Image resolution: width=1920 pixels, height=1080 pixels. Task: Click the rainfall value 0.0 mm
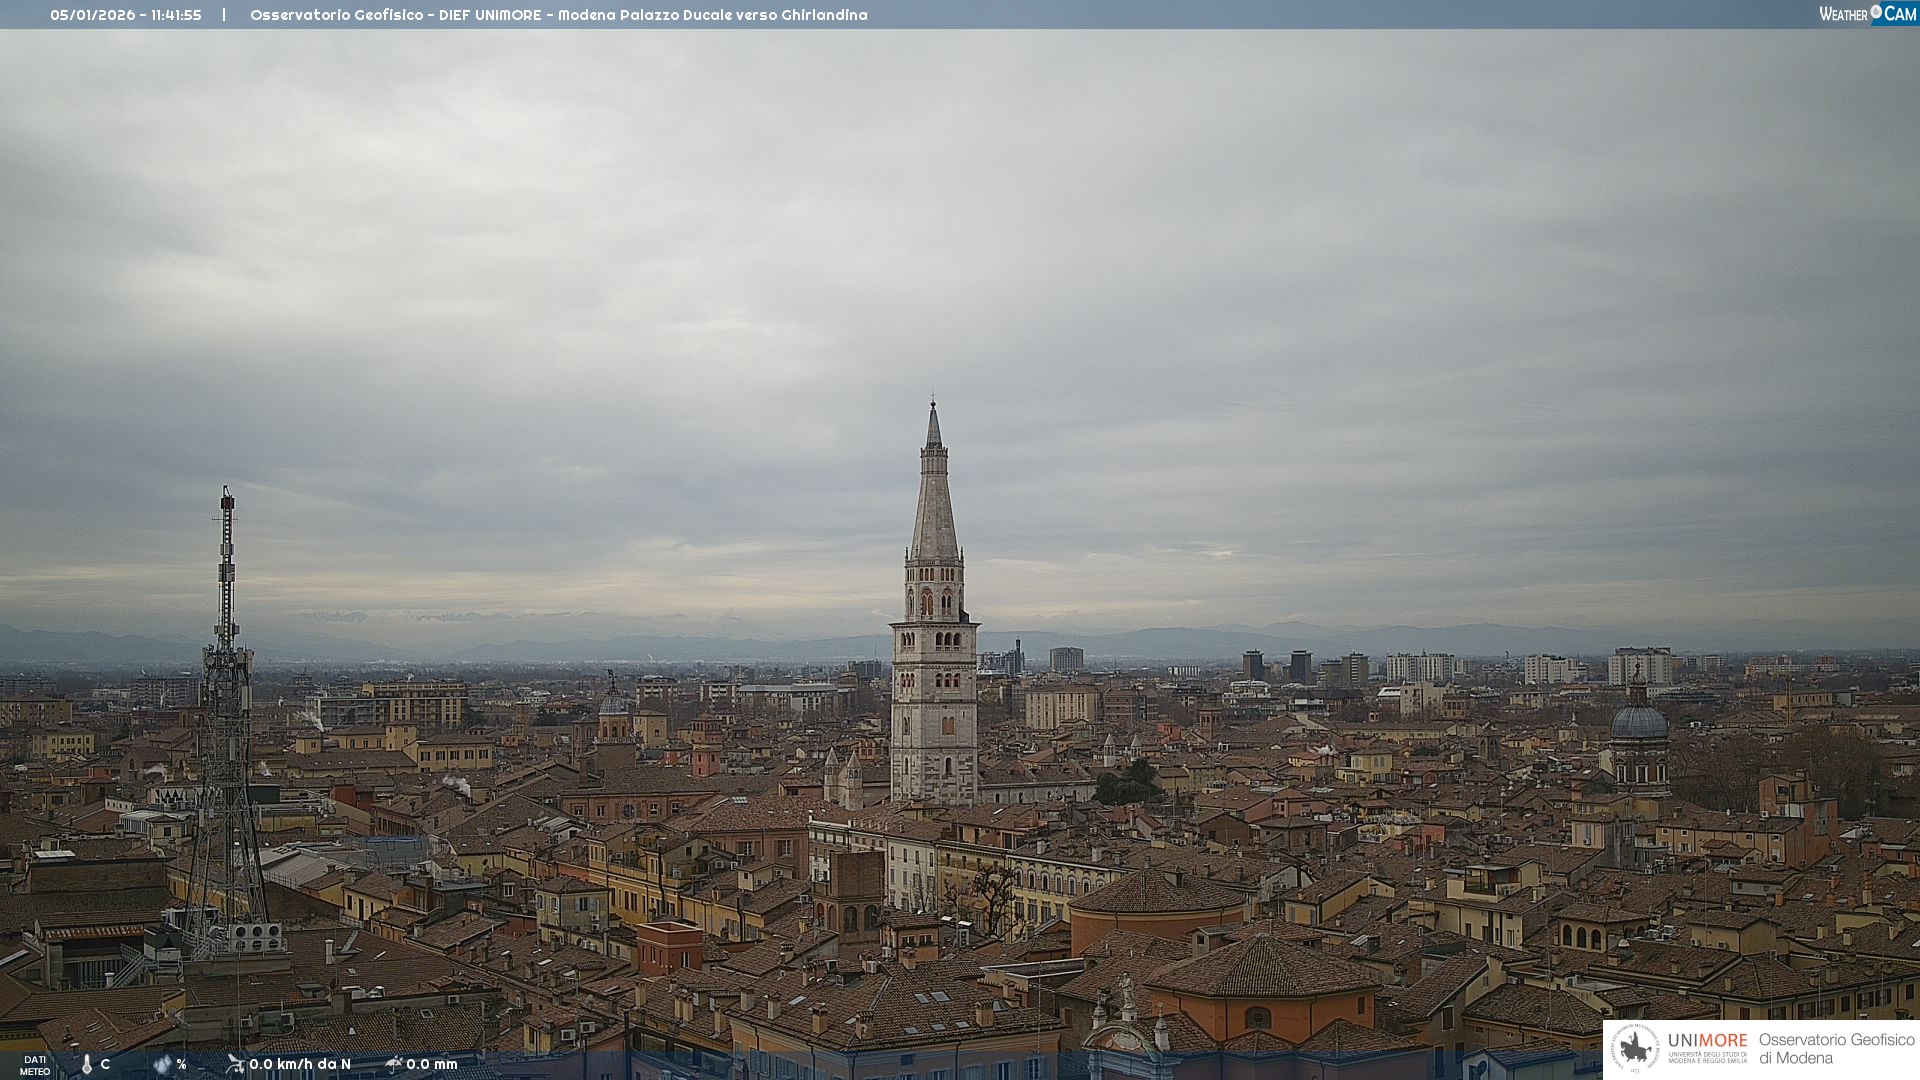pos(432,1064)
